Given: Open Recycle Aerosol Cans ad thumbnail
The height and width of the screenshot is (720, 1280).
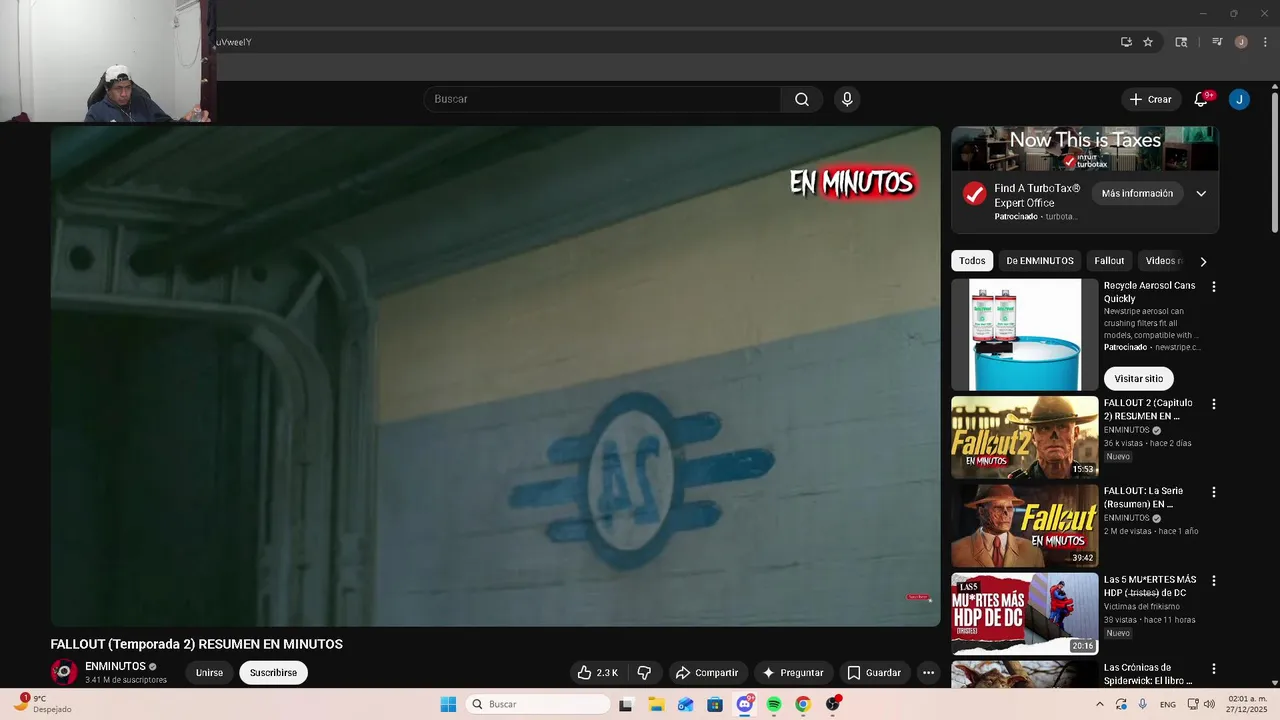Looking at the screenshot, I should click(1025, 335).
